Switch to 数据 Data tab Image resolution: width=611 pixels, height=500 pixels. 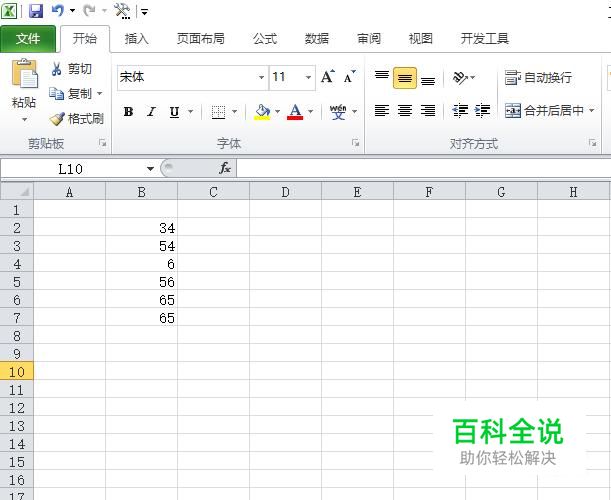point(317,39)
